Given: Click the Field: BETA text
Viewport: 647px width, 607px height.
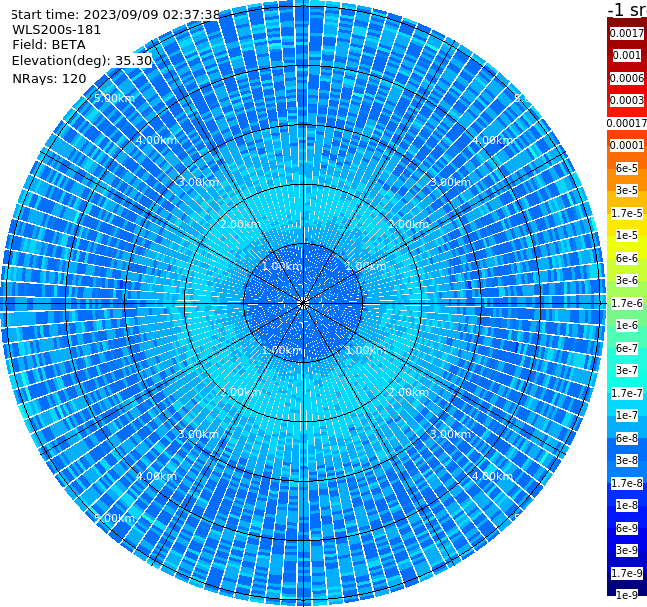Looking at the screenshot, I should pos(49,45).
